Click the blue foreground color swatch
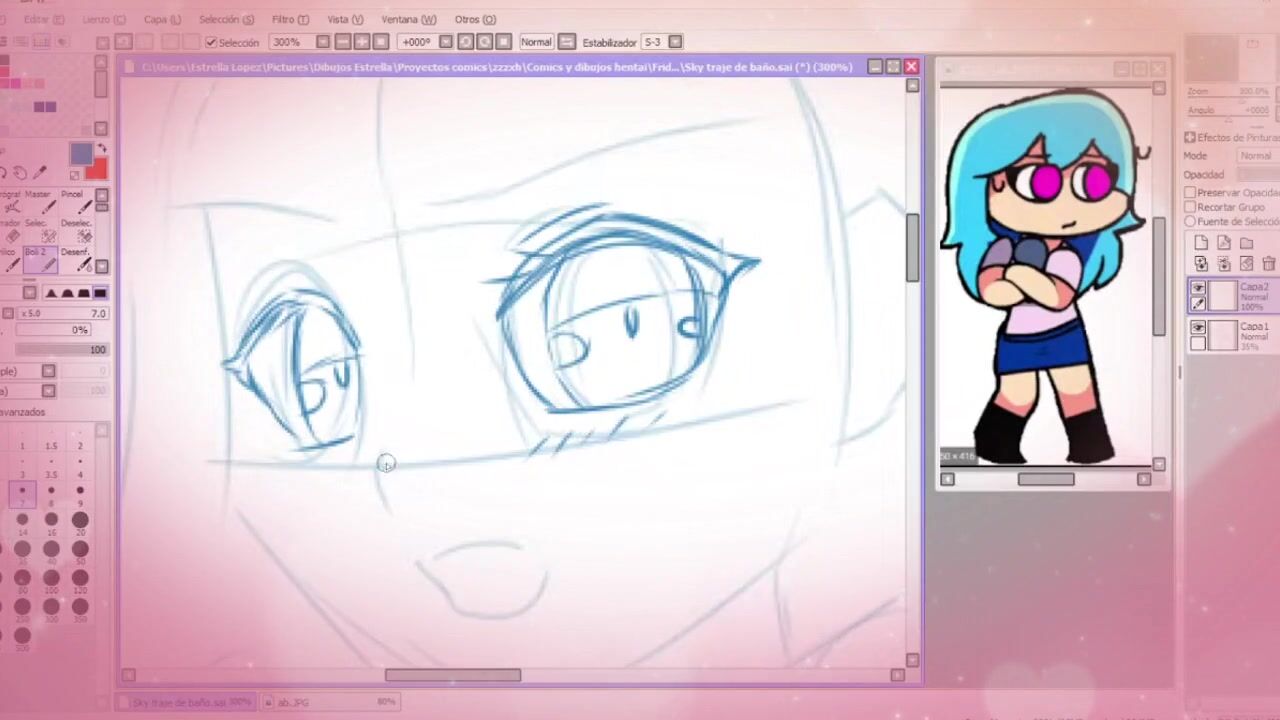 coord(81,154)
